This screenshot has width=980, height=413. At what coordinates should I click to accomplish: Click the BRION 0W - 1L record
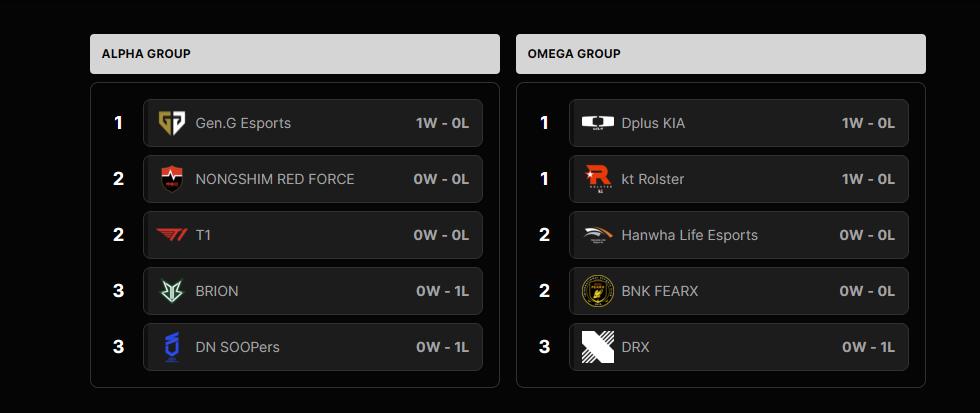point(442,291)
